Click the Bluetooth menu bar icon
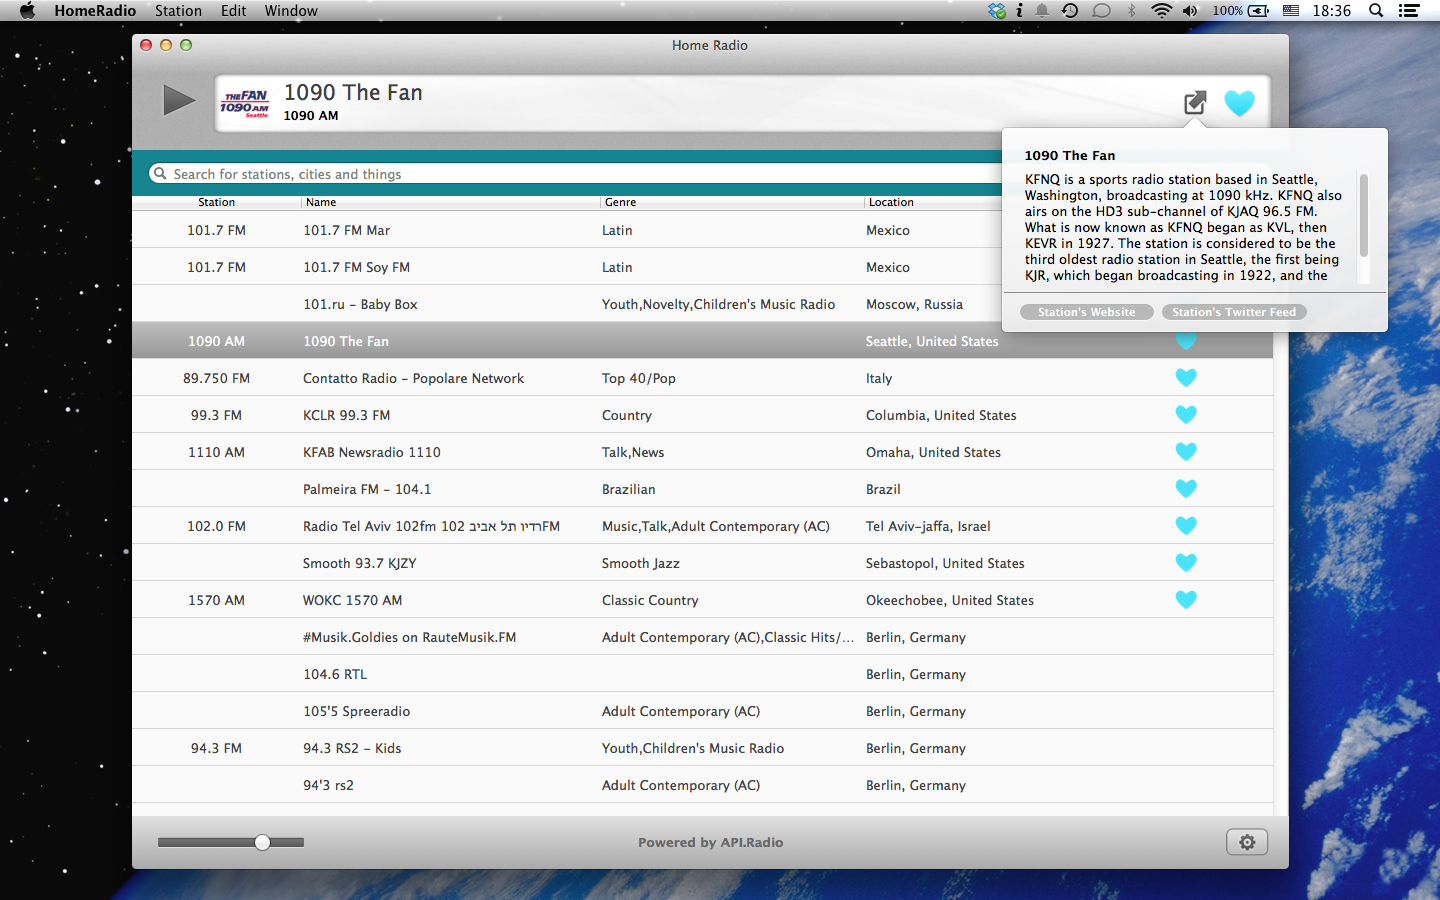1440x900 pixels. coord(1132,11)
